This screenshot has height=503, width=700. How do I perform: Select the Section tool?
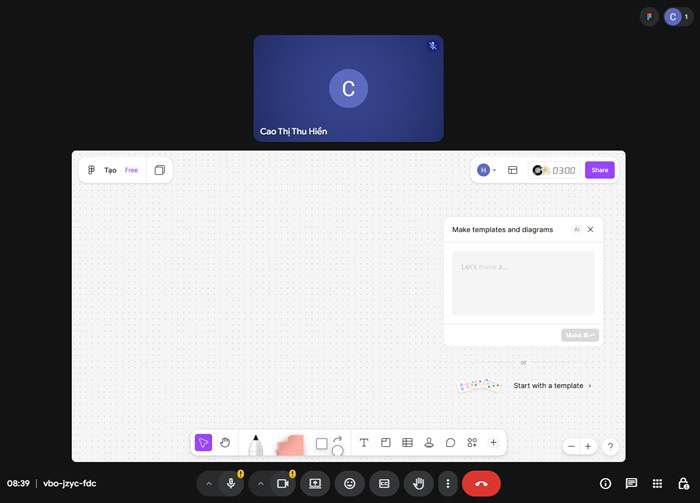(x=386, y=442)
